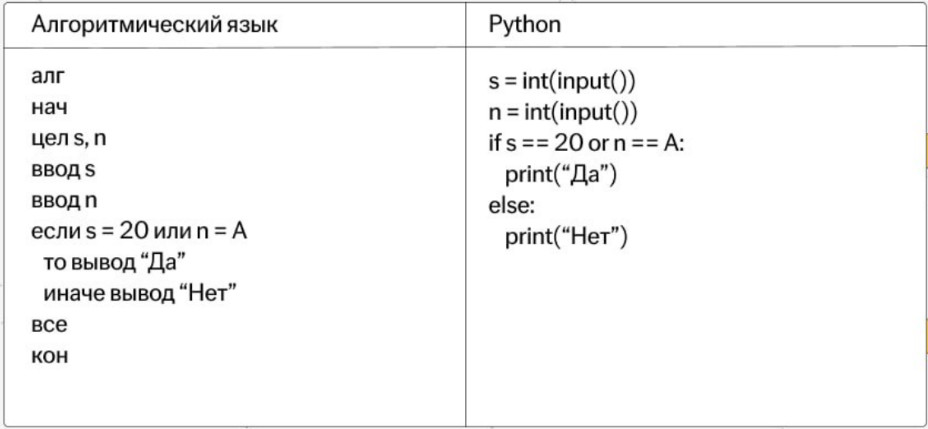
Task: Click the 'ввод s' line
Action: [63, 170]
